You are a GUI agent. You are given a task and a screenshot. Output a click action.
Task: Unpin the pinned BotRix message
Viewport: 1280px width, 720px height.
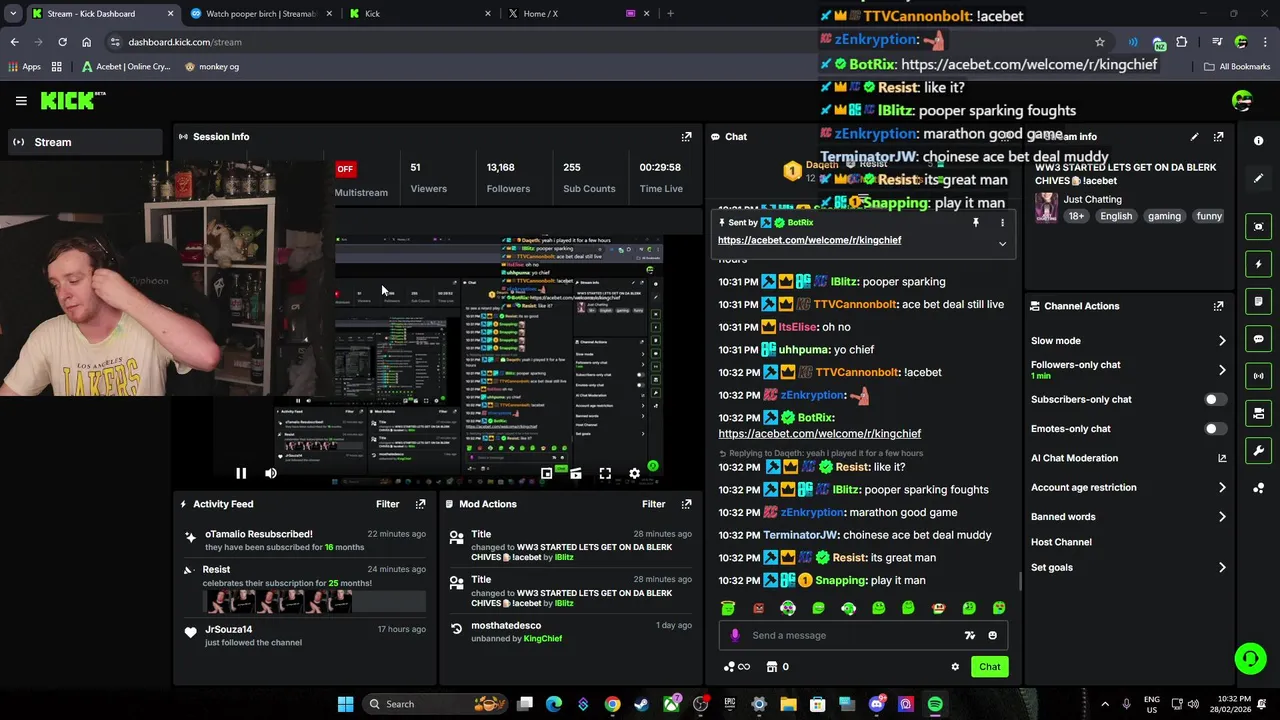pos(976,223)
